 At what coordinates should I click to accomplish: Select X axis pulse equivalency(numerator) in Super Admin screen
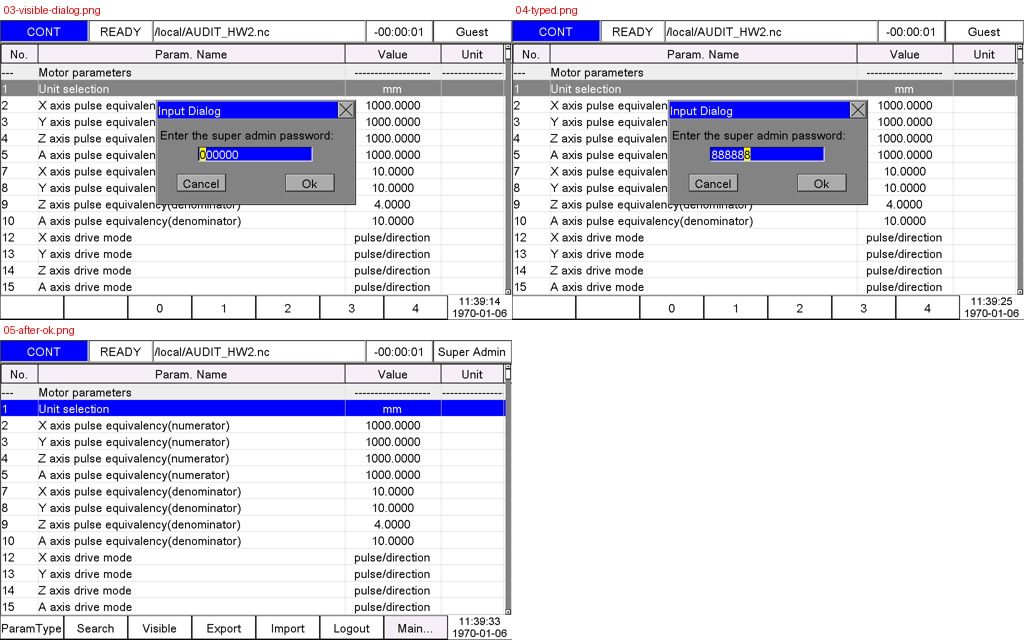tap(253, 425)
